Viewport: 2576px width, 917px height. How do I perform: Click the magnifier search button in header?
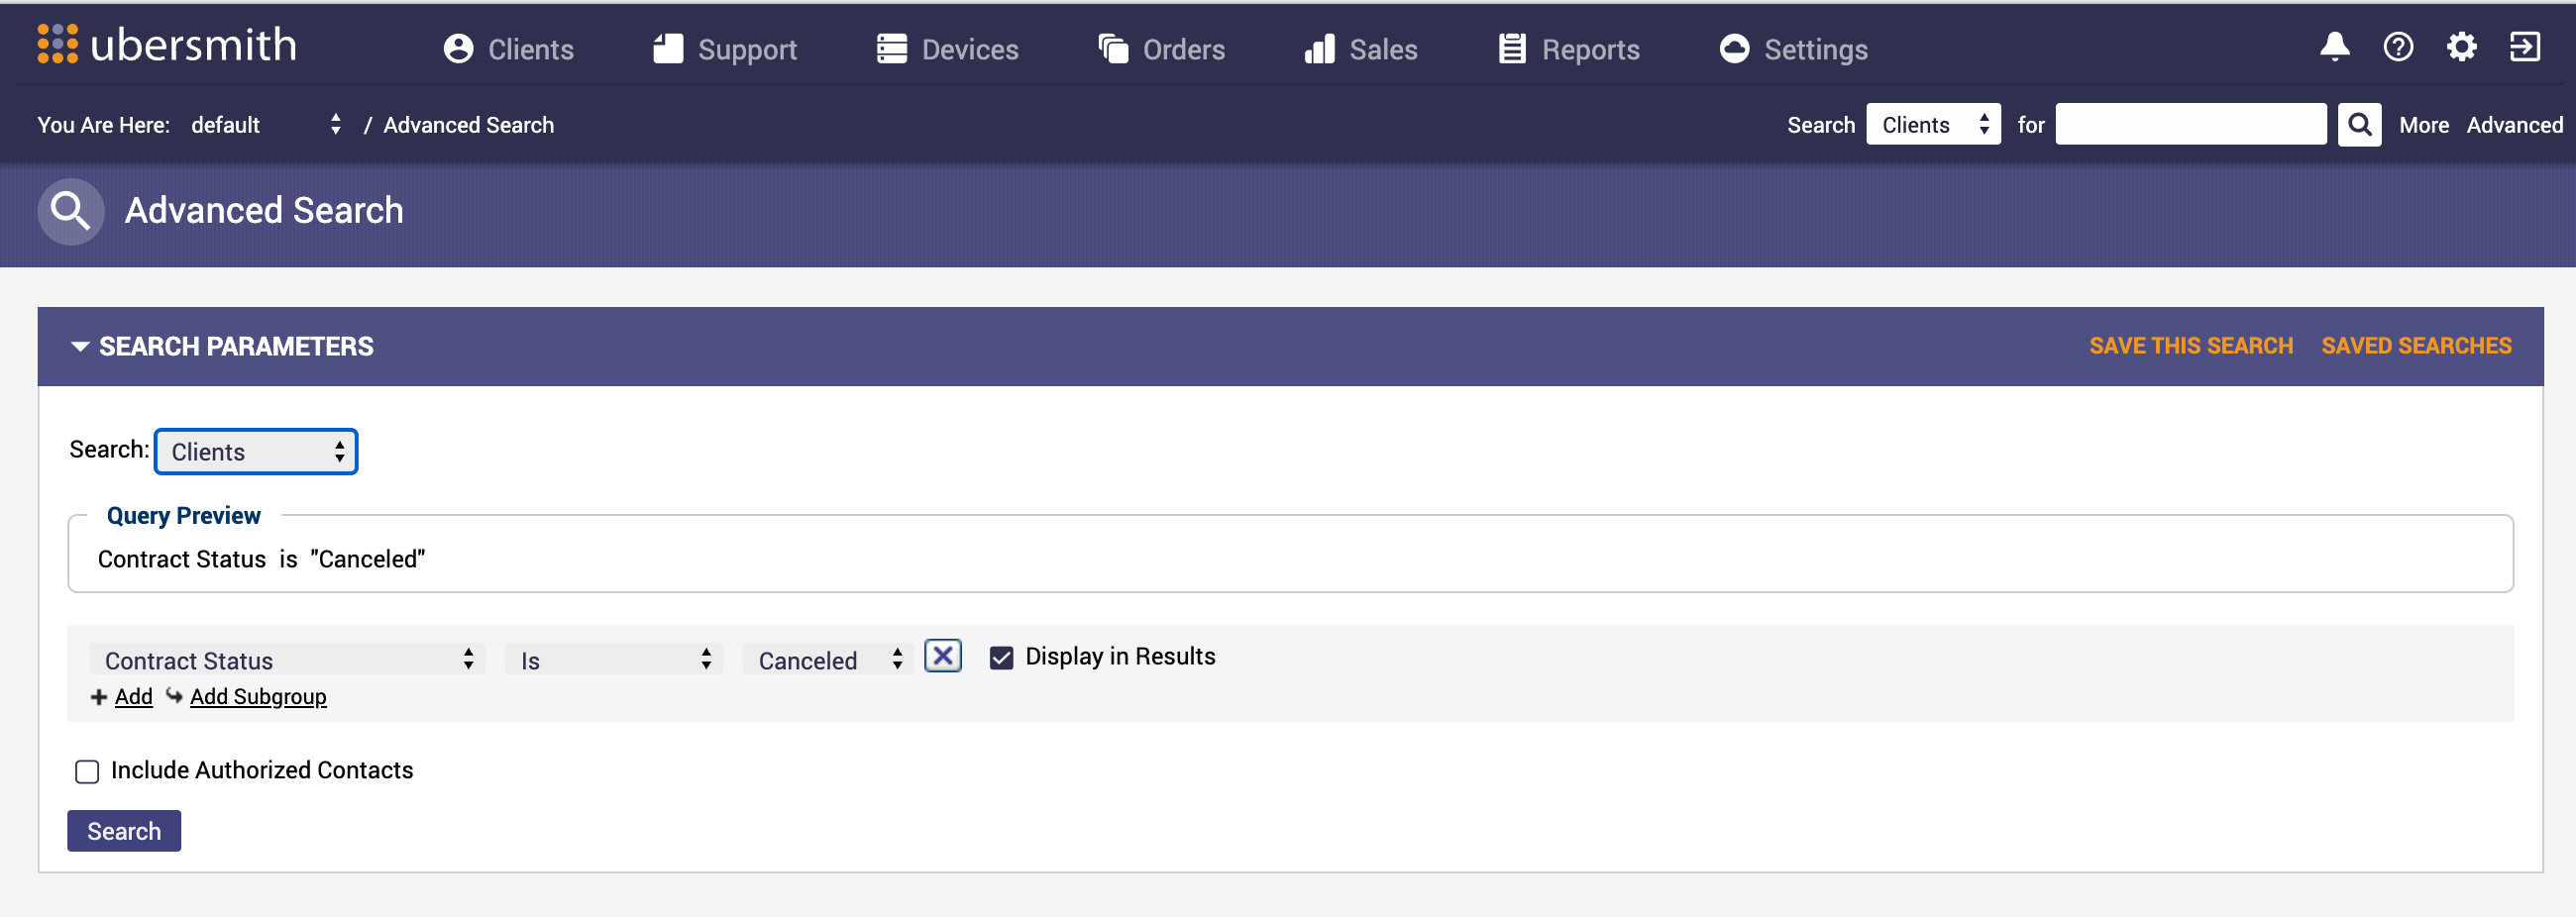tap(2359, 125)
